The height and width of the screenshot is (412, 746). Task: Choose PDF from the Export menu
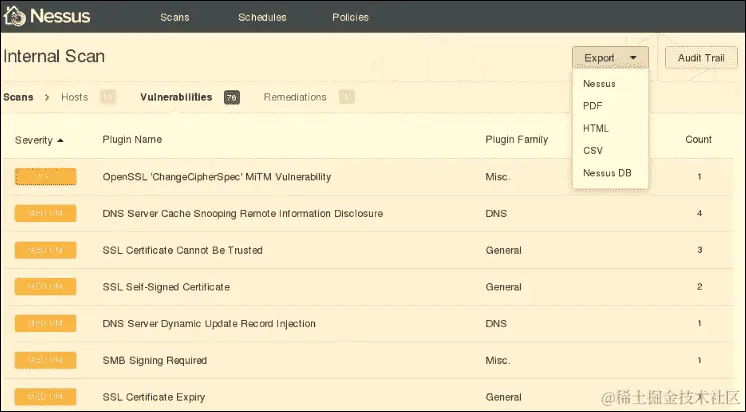[x=592, y=106]
